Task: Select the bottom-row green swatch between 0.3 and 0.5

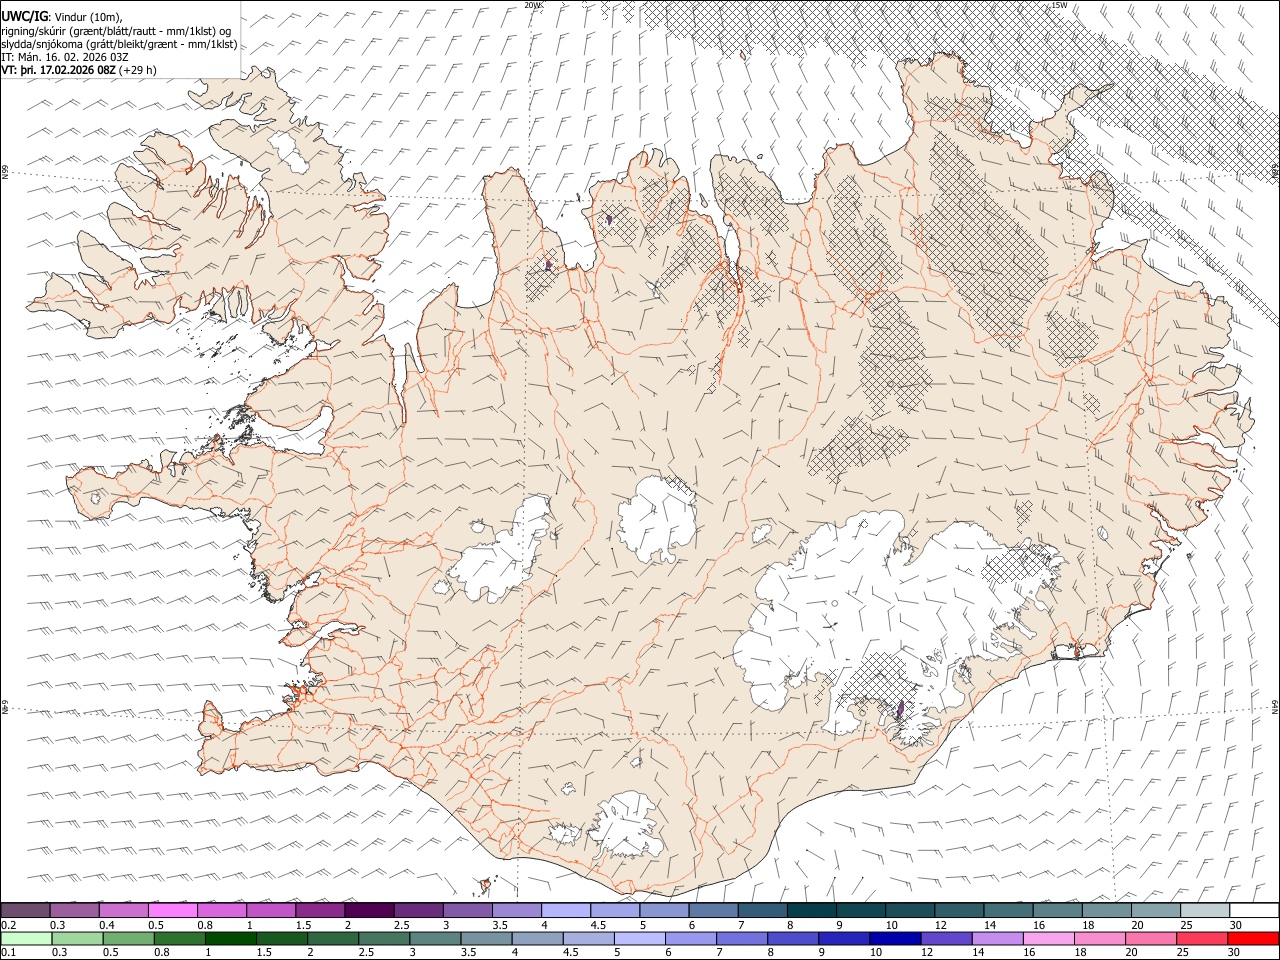Action: pos(77,938)
